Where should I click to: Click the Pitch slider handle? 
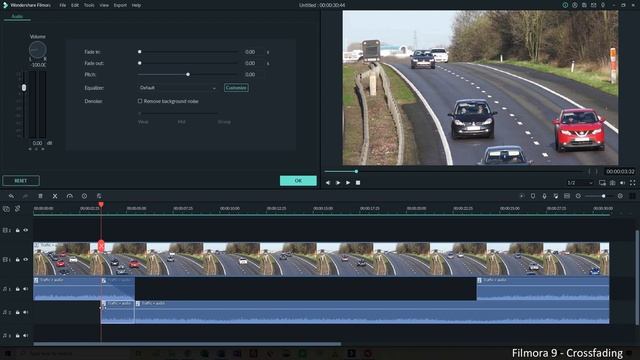(188, 75)
